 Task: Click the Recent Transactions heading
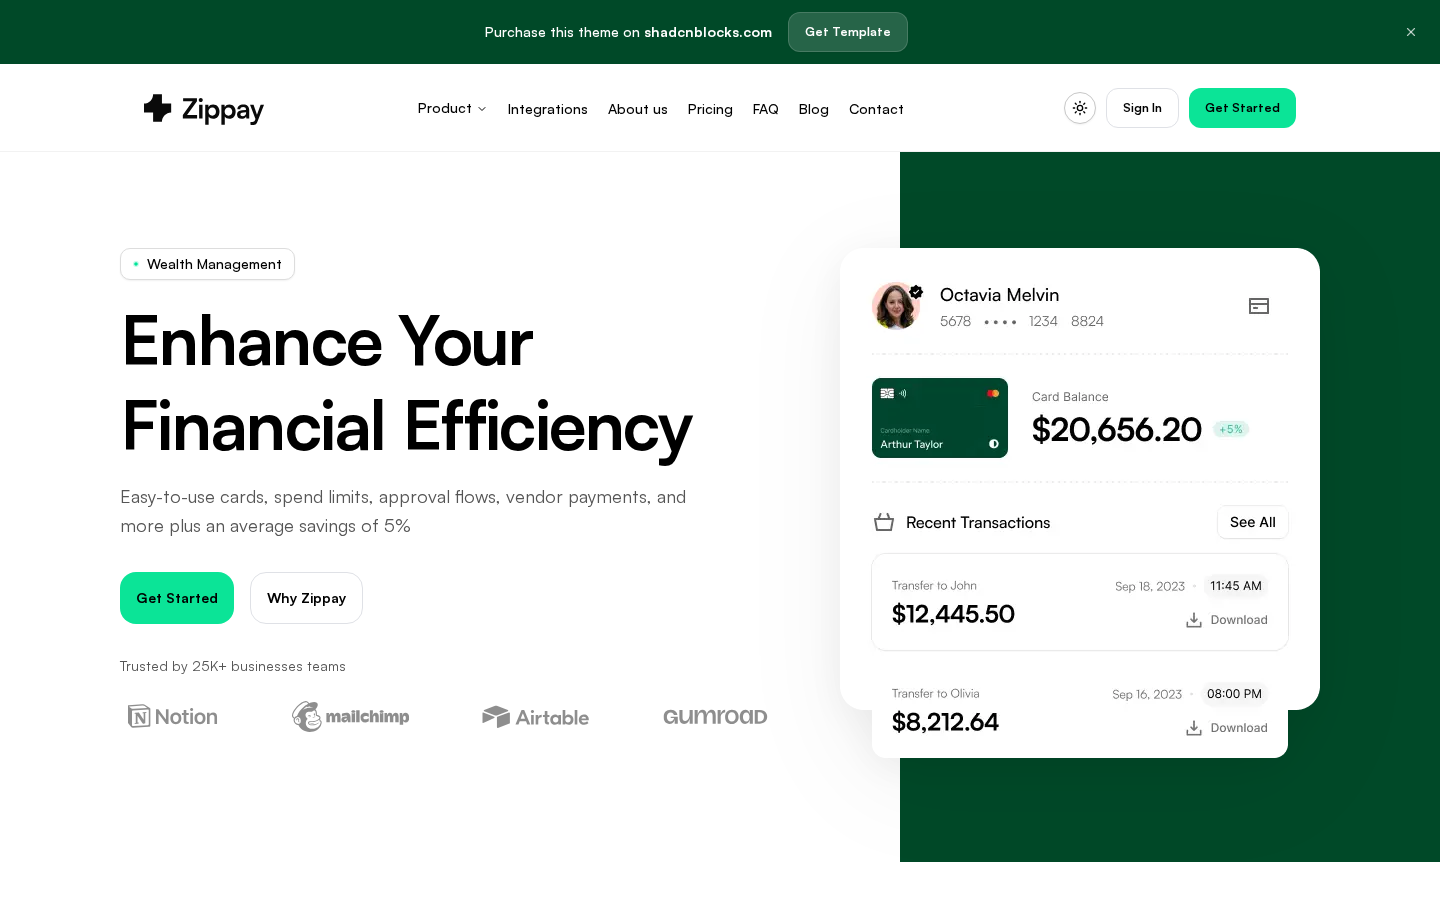pos(978,522)
